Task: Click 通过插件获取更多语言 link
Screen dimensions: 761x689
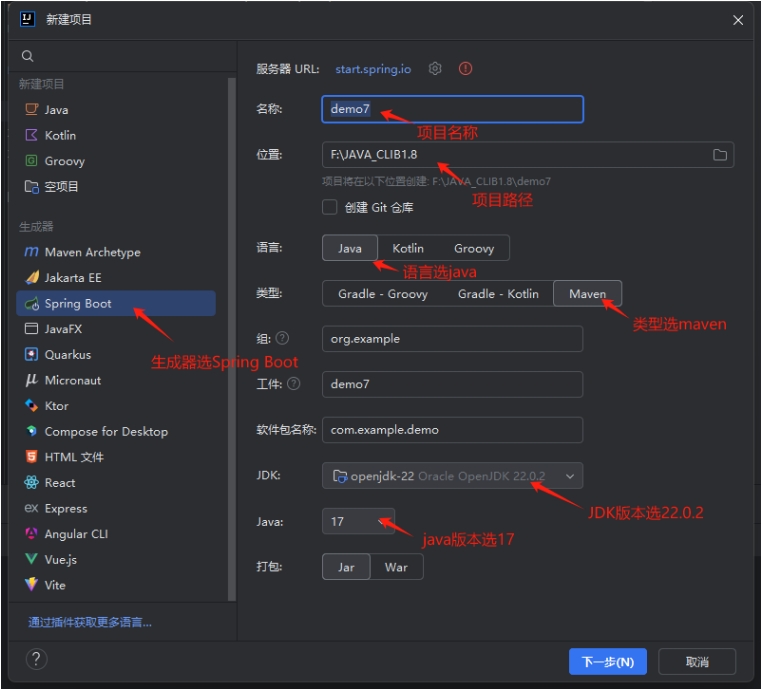Action: click(90, 623)
